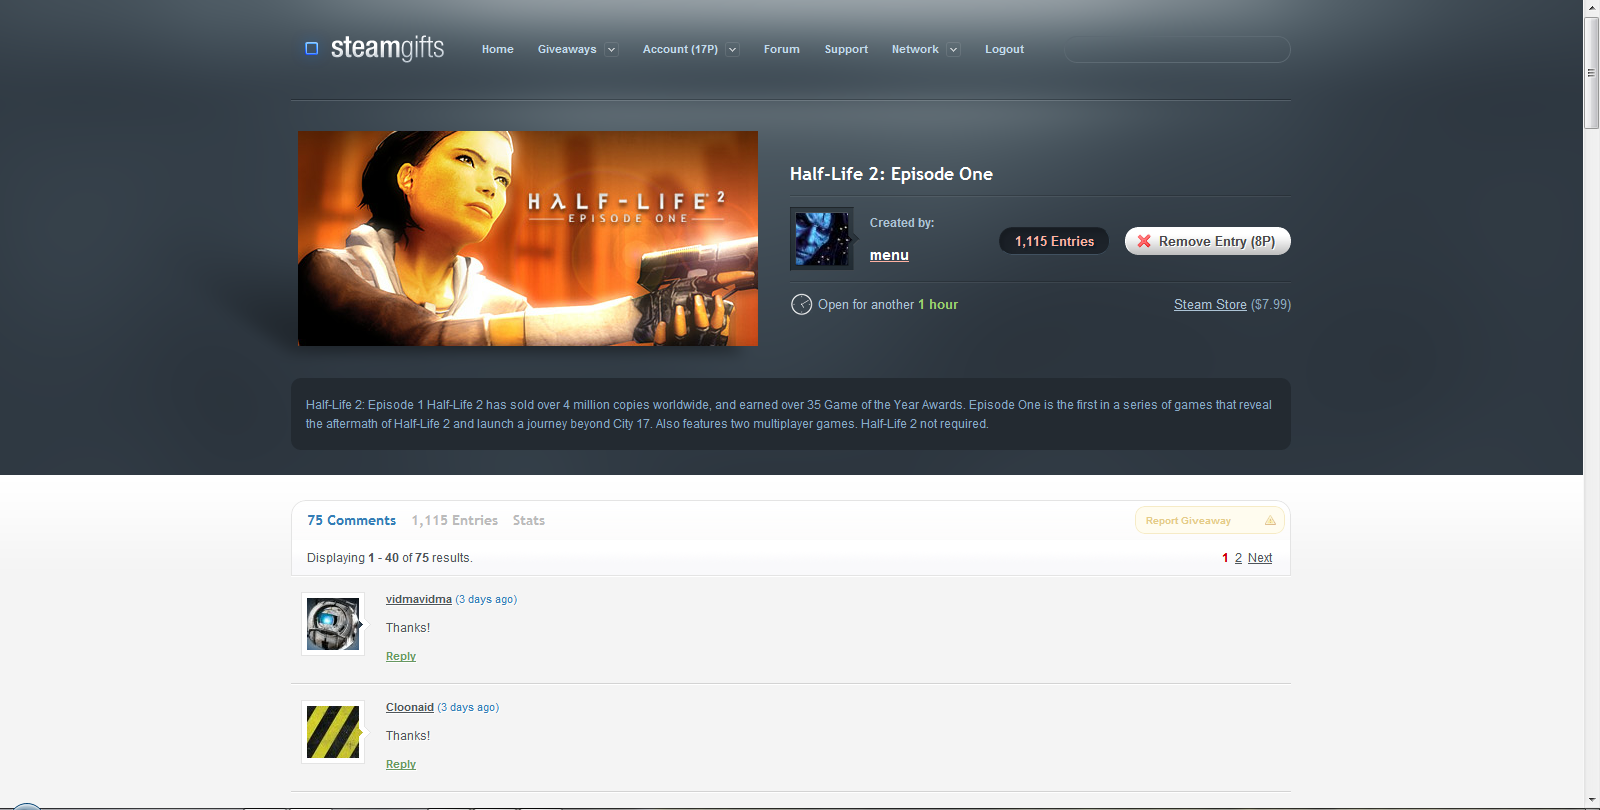Select the Stats tab
The height and width of the screenshot is (810, 1600).
(528, 520)
